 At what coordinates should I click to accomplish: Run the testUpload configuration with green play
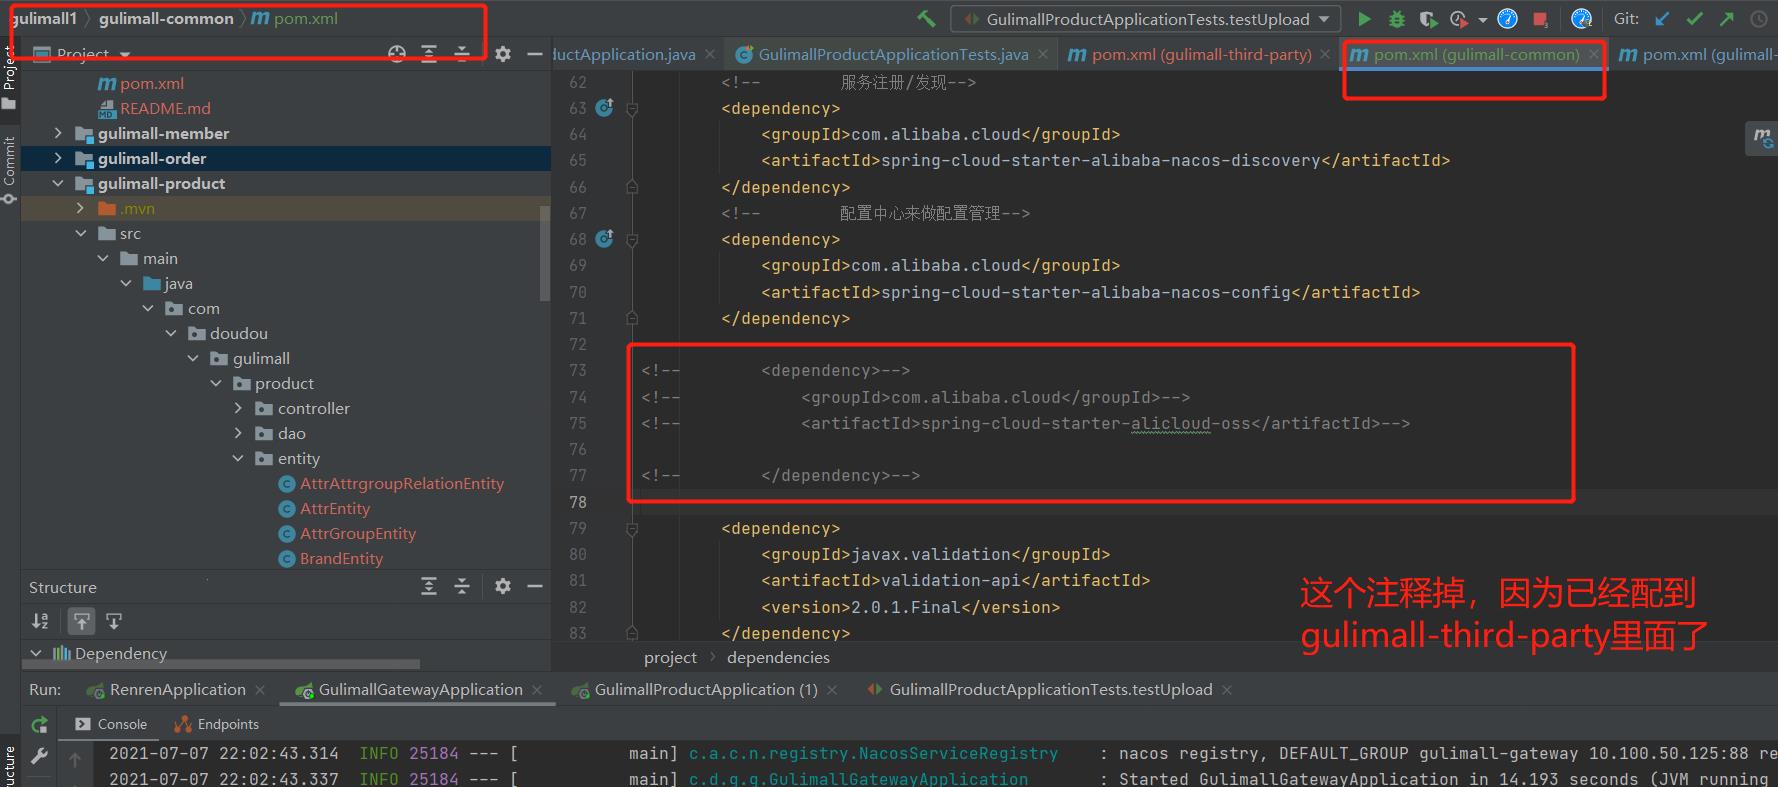(1364, 19)
